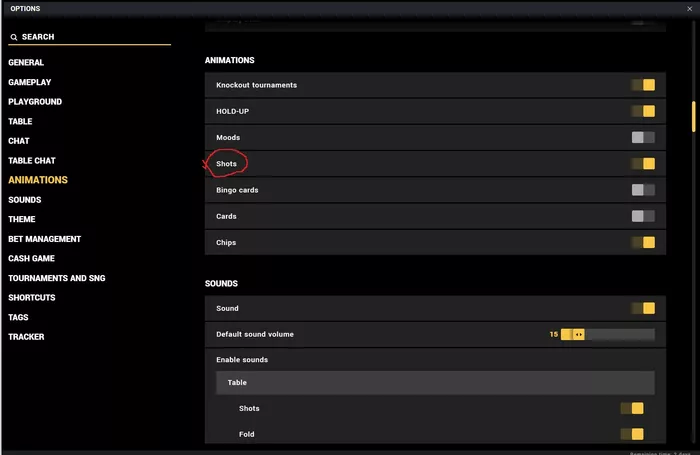Viewport: 700px width, 455px height.
Task: Enable the Moods animation toggle
Action: (x=643, y=138)
